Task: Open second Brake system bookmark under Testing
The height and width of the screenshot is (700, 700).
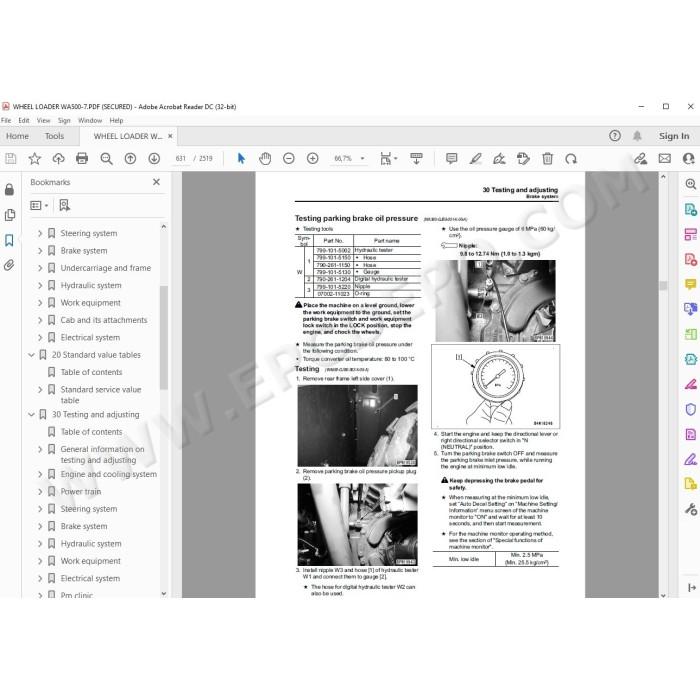Action: pos(83,526)
